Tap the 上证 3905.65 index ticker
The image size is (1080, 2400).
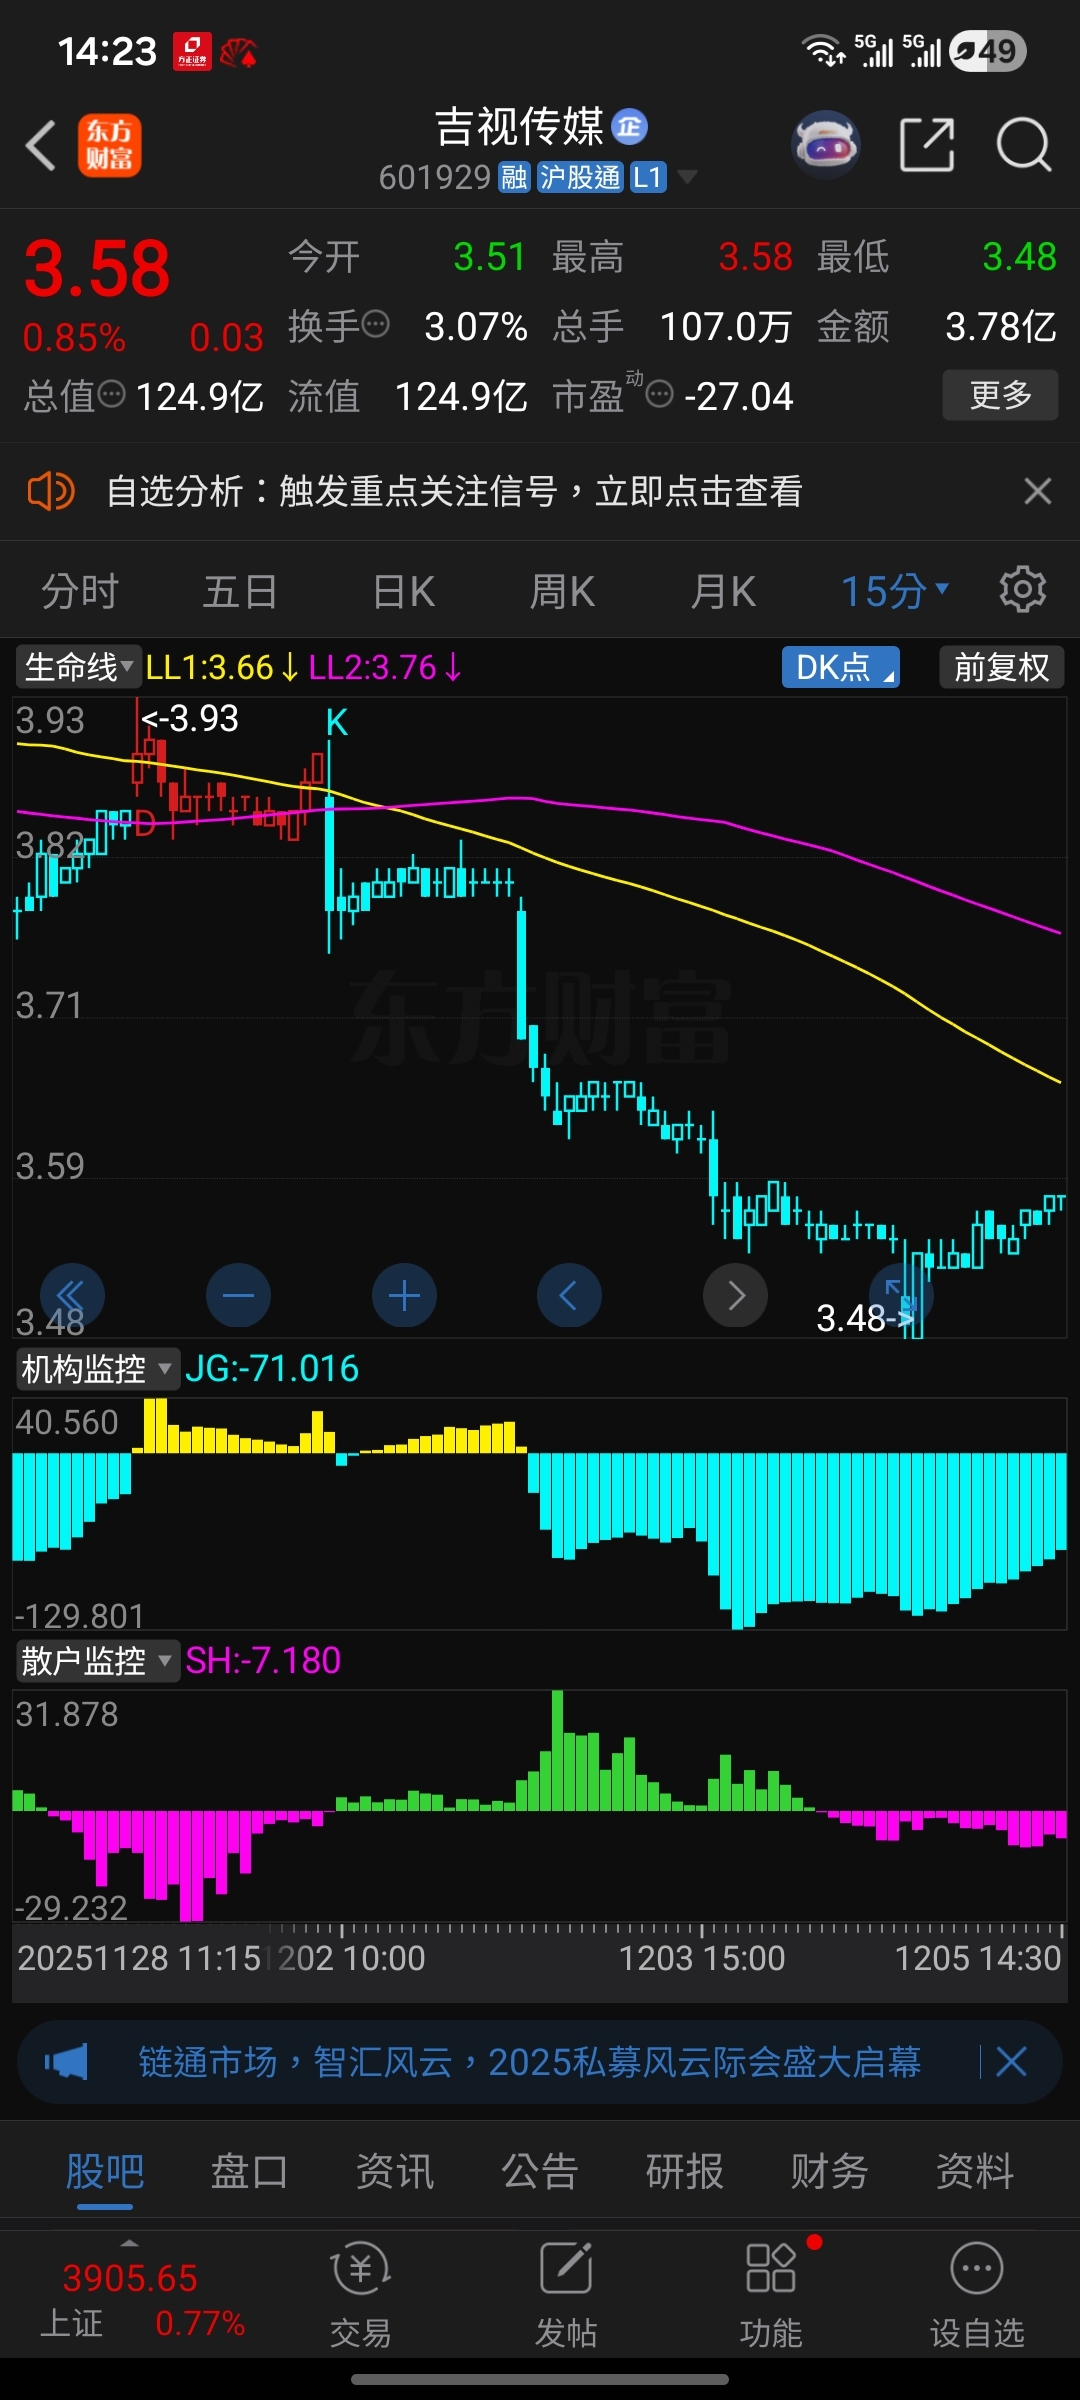click(142, 2299)
